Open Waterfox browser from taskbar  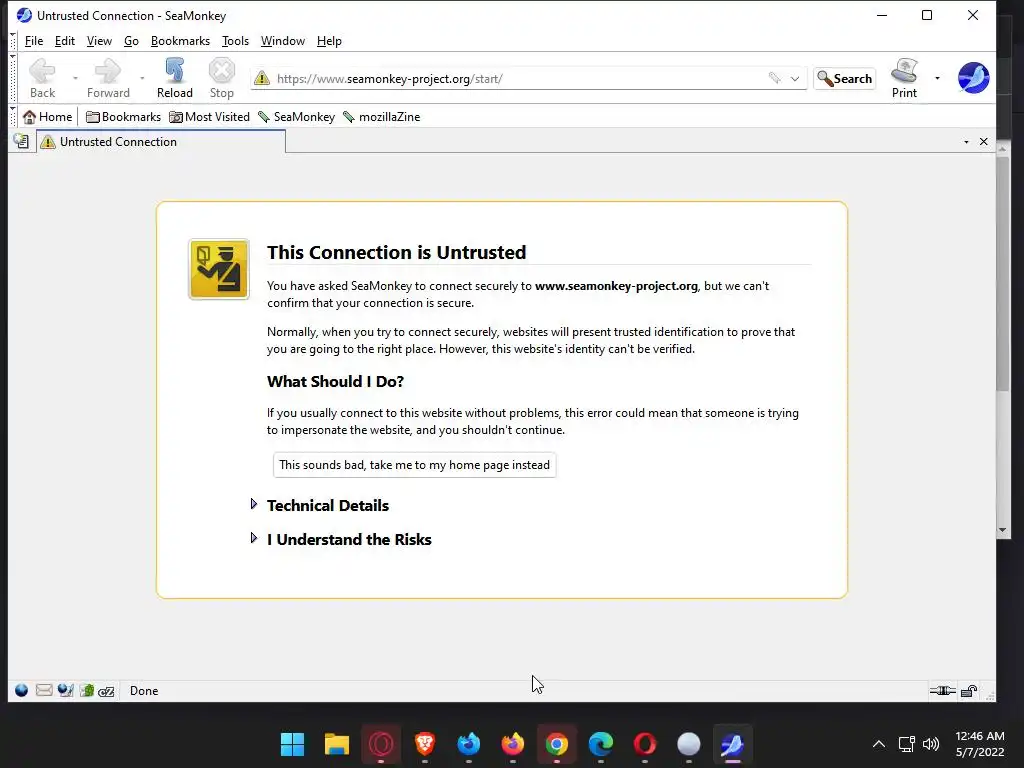click(x=469, y=744)
